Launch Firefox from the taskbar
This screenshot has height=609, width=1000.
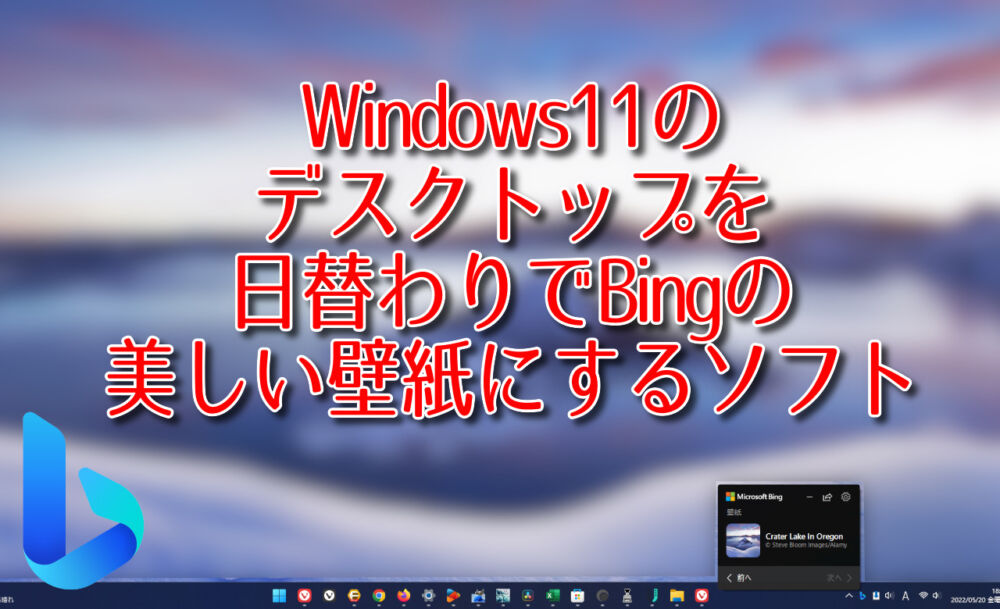(x=403, y=596)
